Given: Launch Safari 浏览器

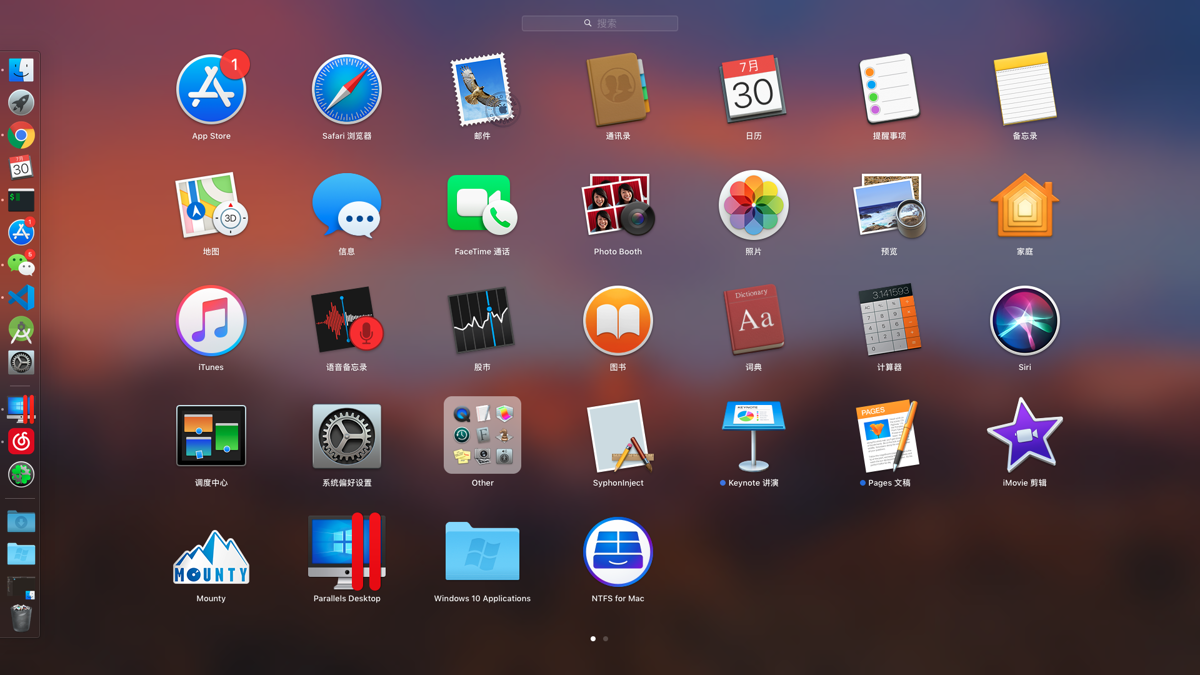Looking at the screenshot, I should coord(347,90).
